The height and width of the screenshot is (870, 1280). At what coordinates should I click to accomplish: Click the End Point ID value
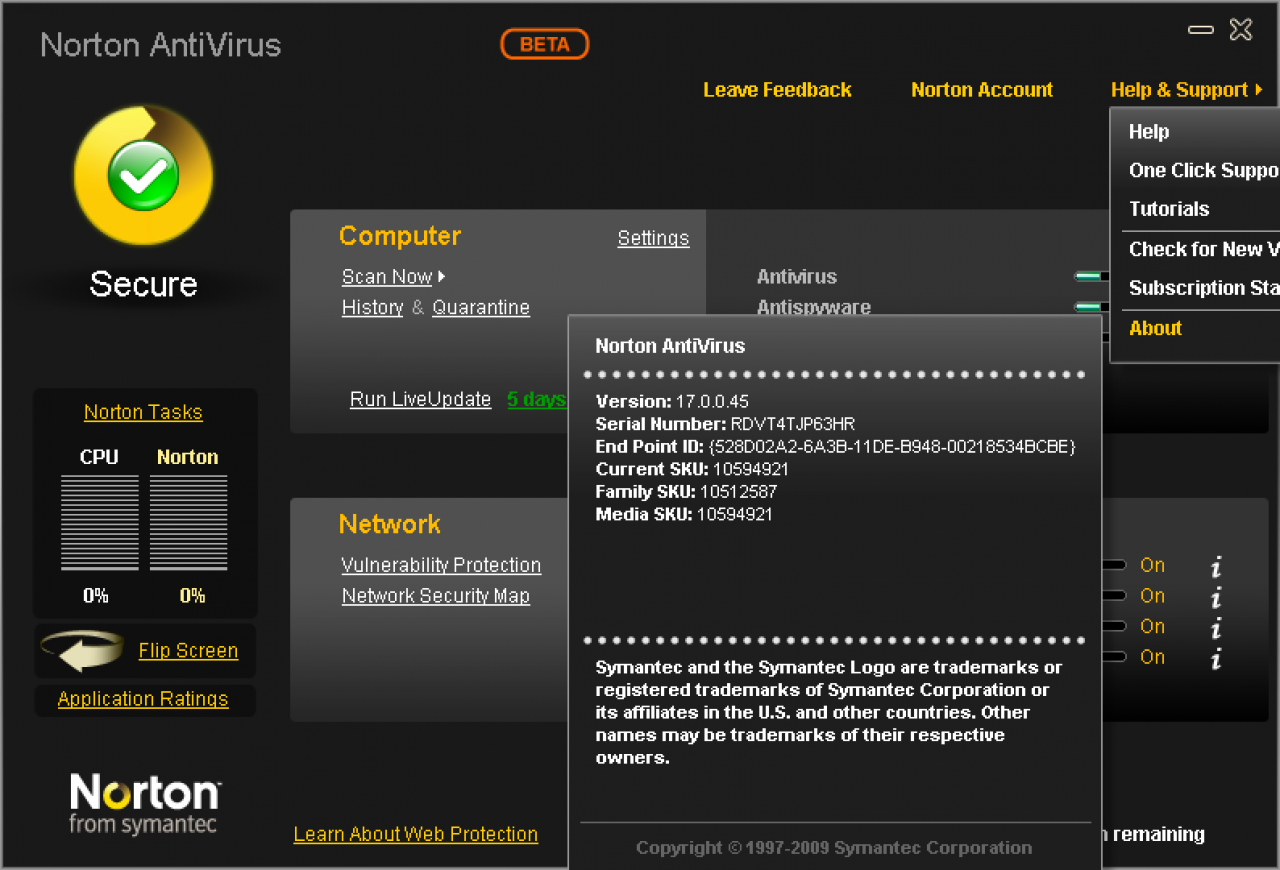click(892, 447)
